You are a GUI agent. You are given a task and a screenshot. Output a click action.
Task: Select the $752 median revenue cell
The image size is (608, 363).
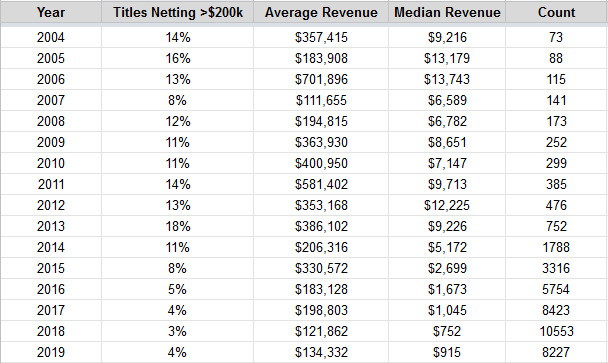point(447,331)
